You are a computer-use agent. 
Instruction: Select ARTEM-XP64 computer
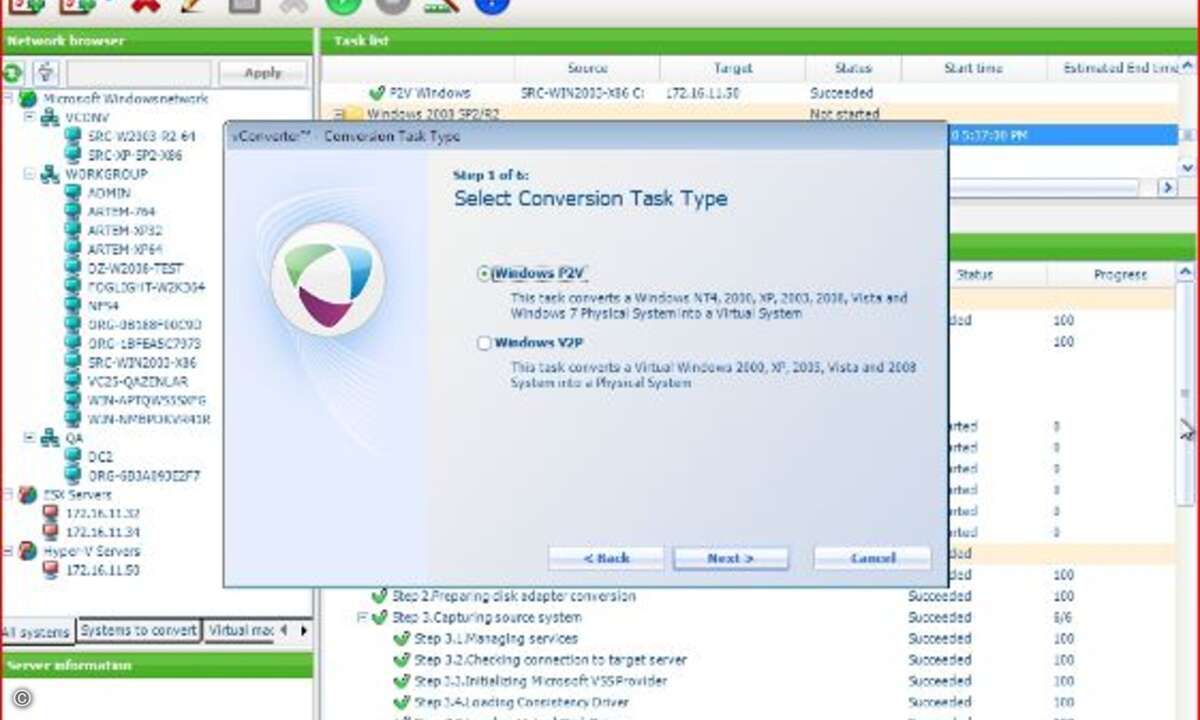pos(125,250)
